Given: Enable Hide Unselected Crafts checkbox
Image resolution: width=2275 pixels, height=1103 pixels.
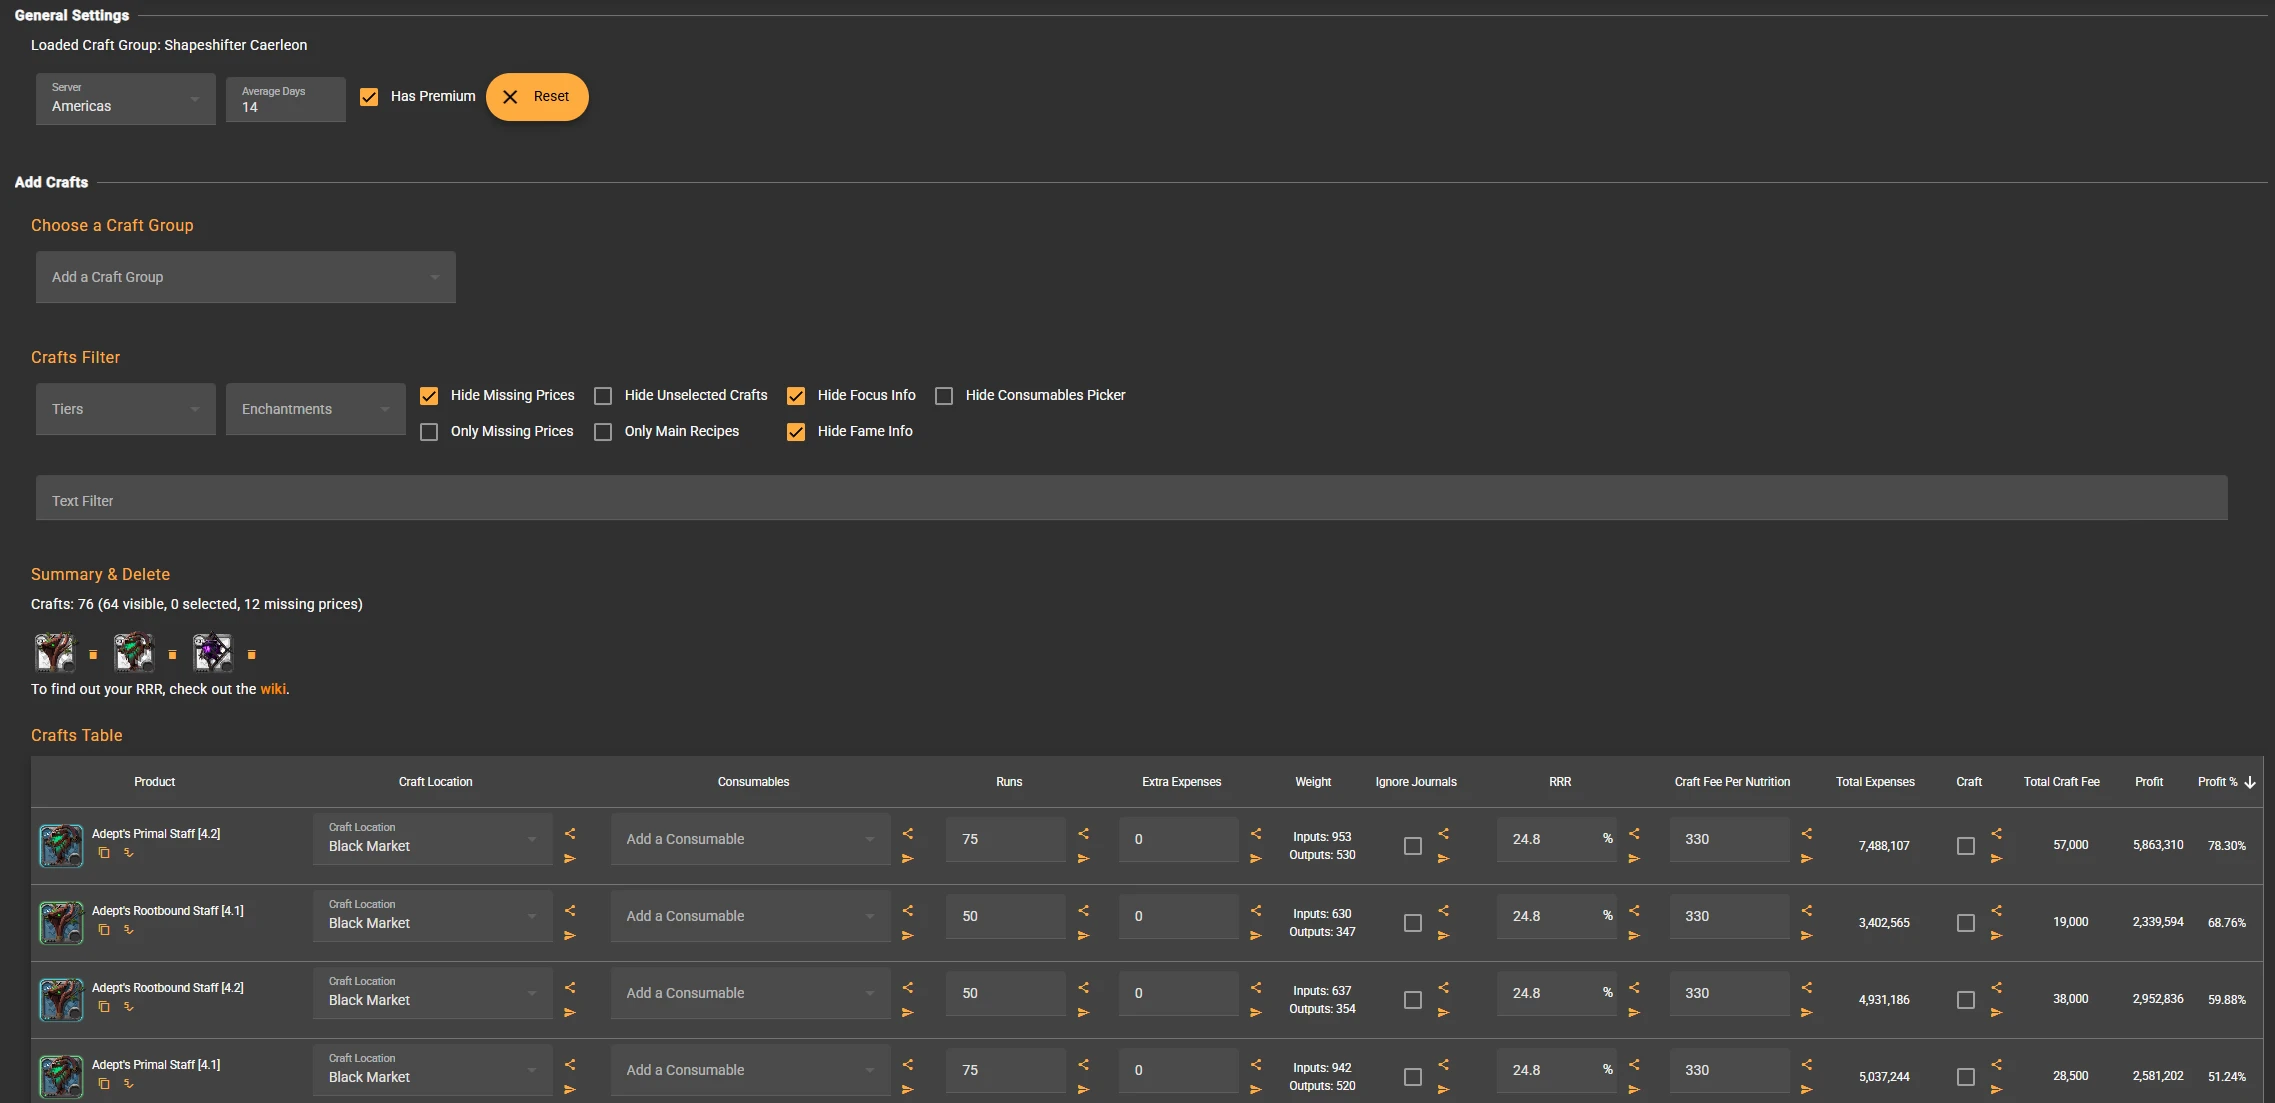Looking at the screenshot, I should coord(603,396).
